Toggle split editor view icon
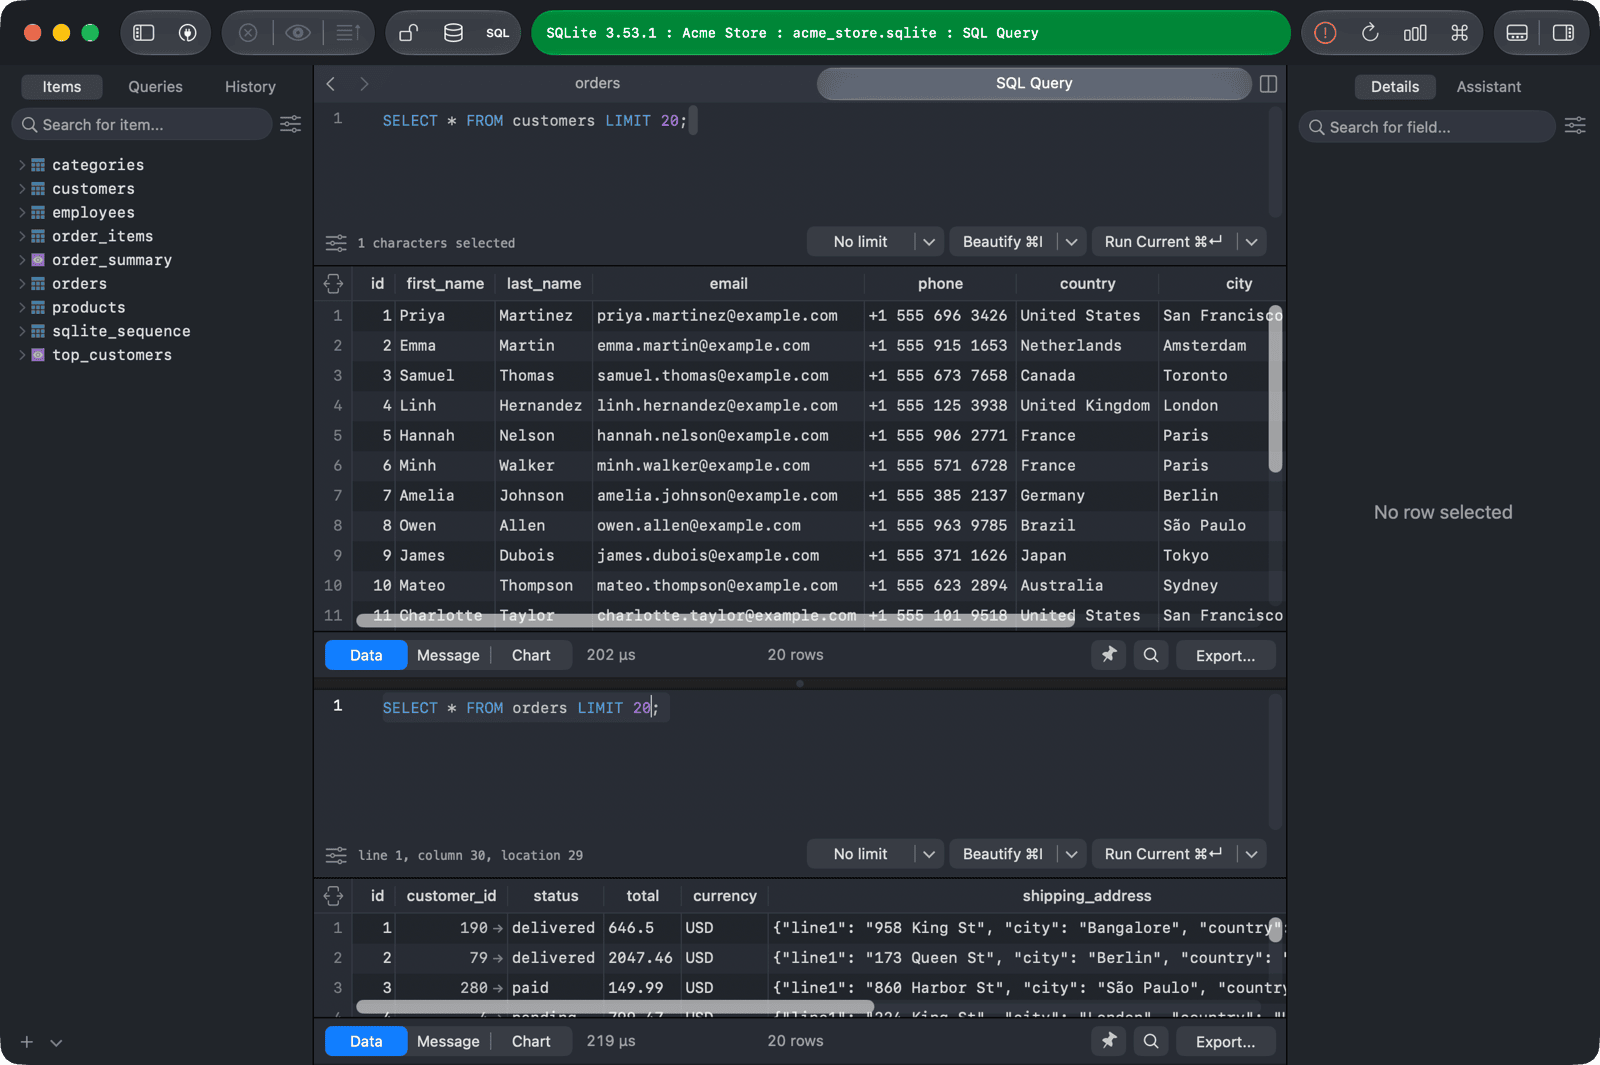Viewport: 1600px width, 1065px height. (x=1268, y=84)
